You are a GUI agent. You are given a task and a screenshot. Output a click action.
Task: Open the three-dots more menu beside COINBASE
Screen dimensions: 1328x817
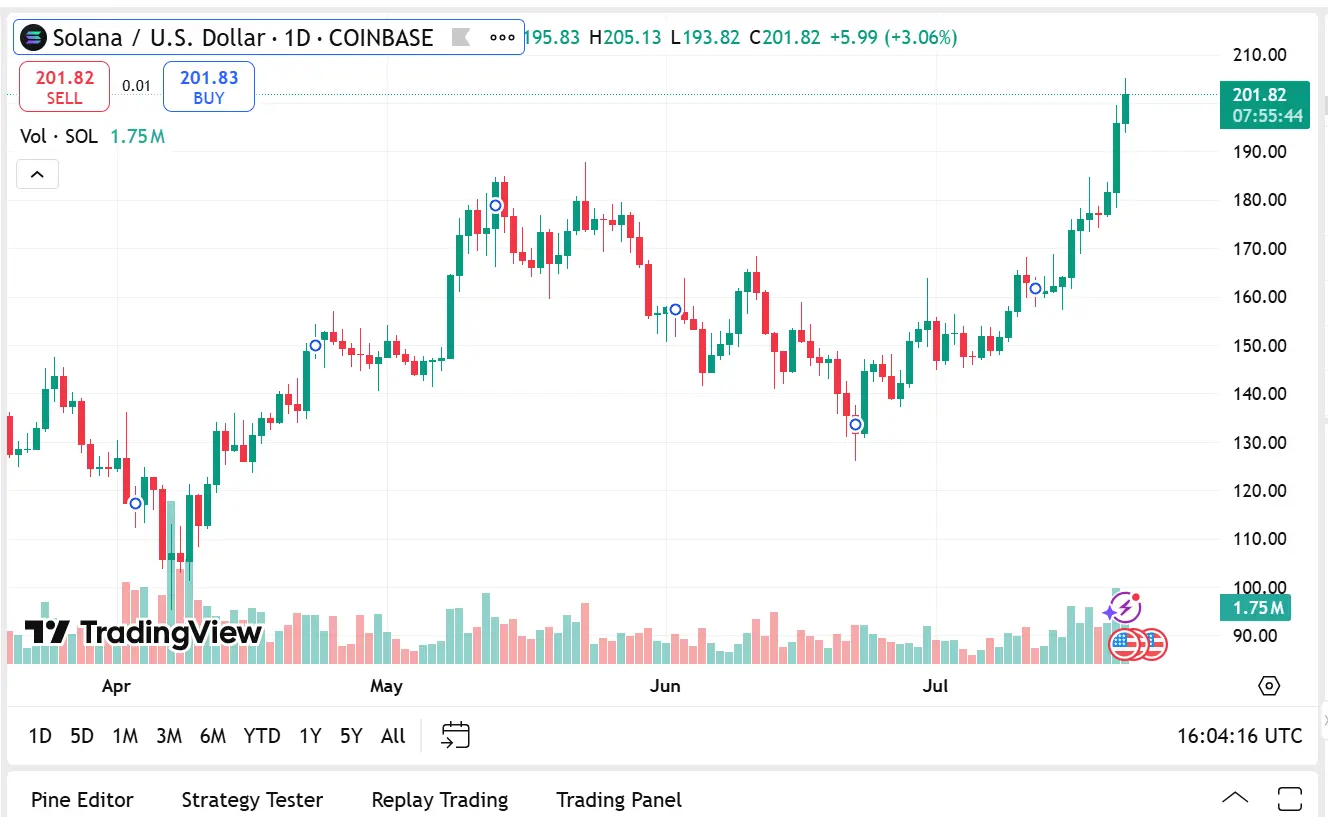[x=502, y=38]
